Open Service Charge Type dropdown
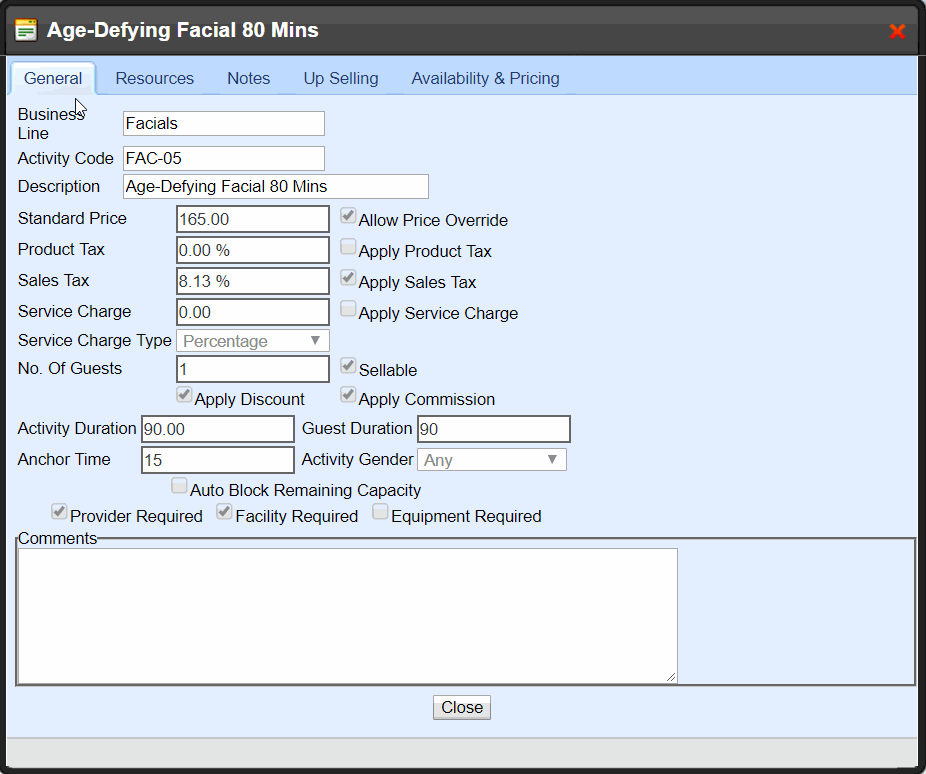926x774 pixels. 253,341
